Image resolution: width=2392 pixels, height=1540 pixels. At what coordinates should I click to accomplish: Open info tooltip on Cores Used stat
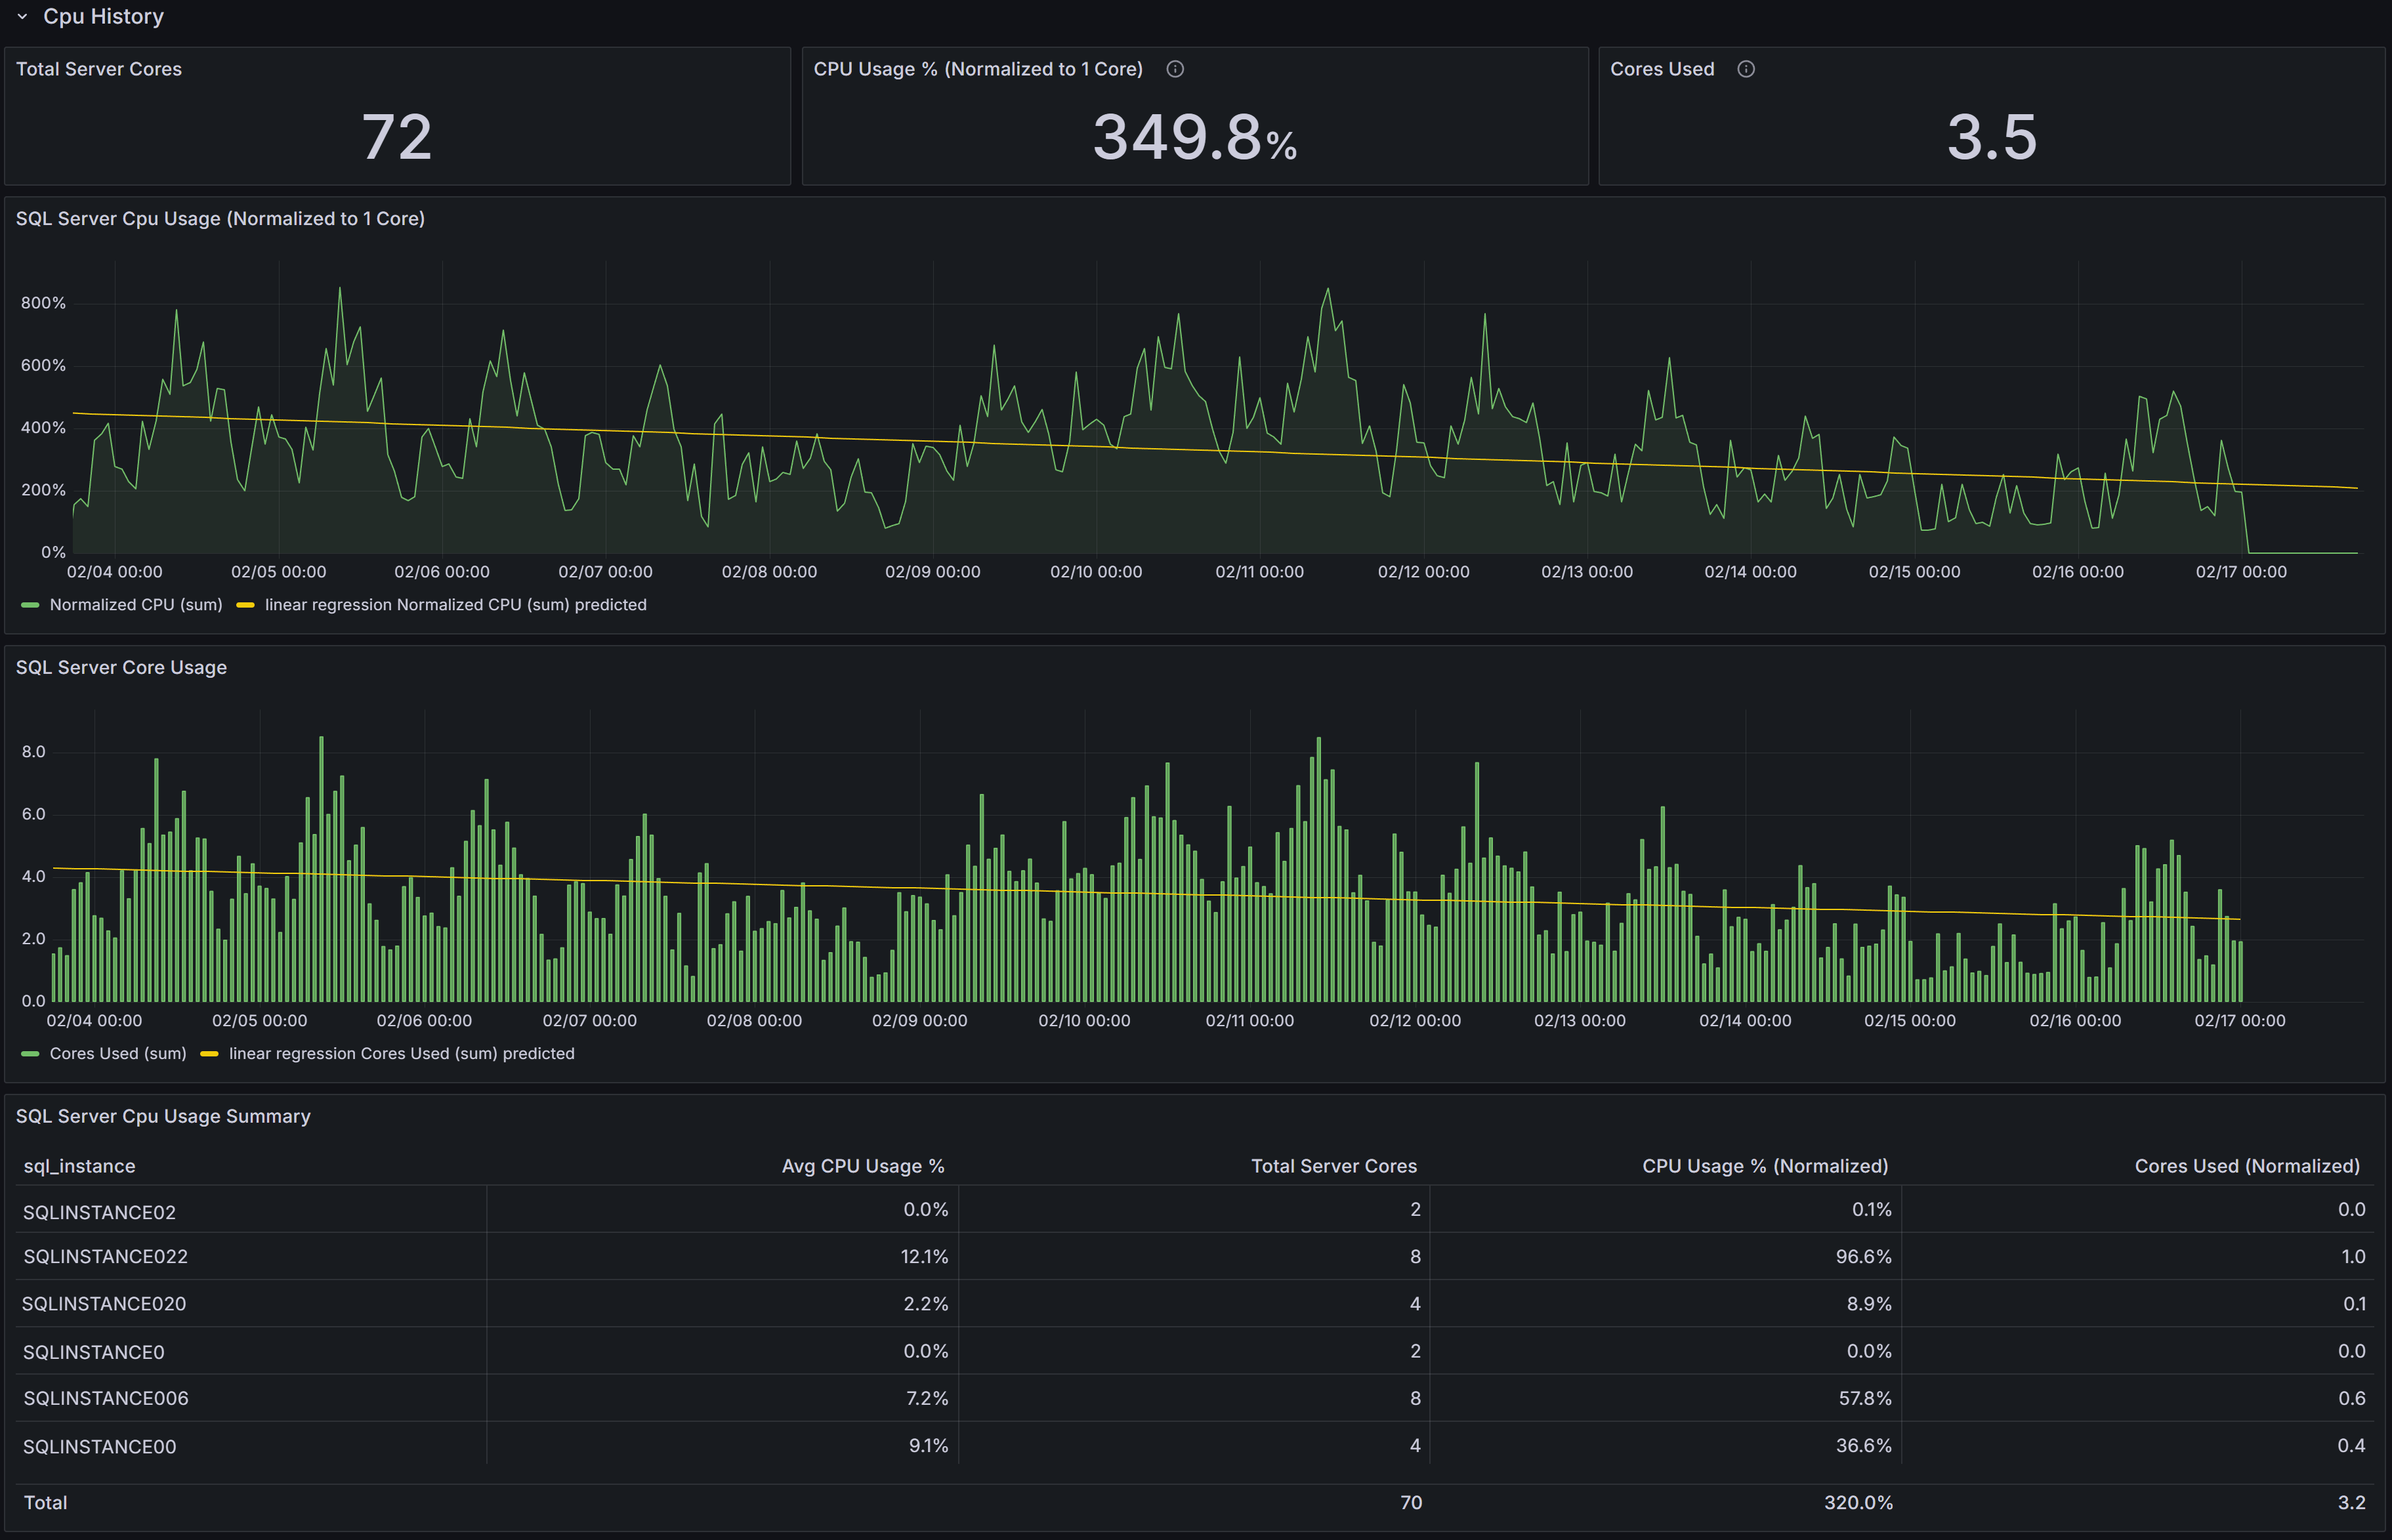pos(1746,69)
